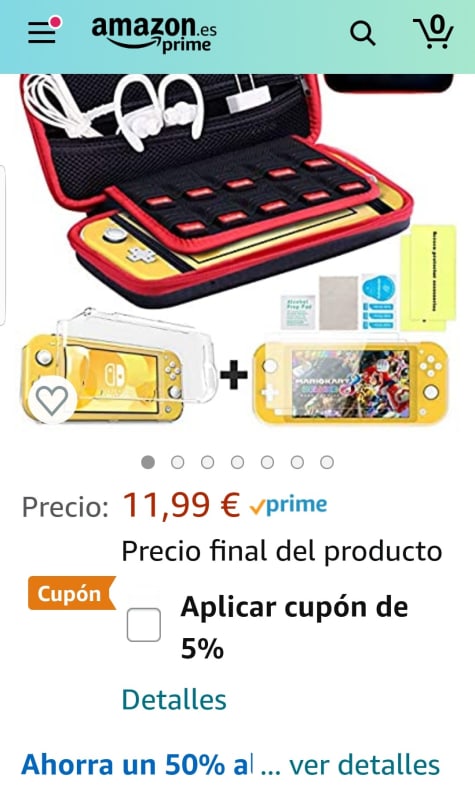Screen dimensions: 475x800
Task: Open the 'Ahorra un 50%' promotion text
Action: pos(137,765)
